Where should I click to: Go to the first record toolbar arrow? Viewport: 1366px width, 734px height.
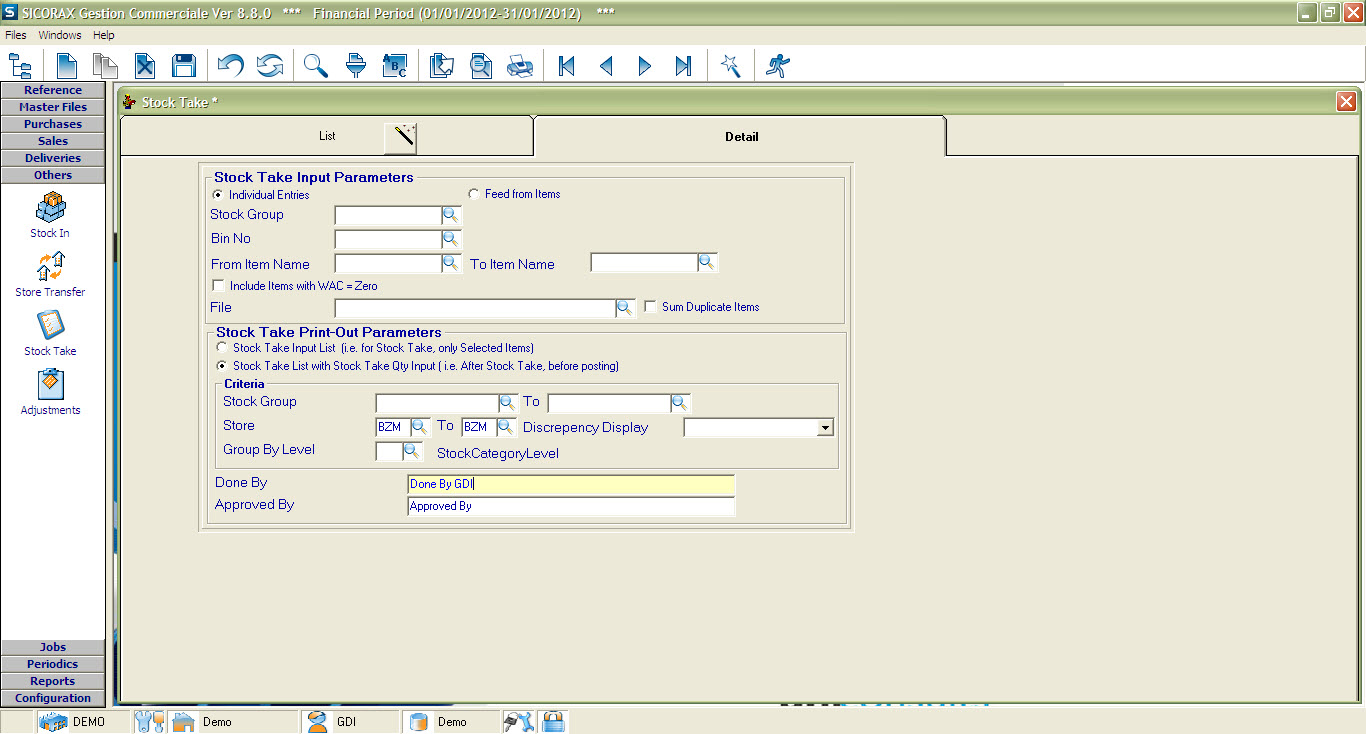click(567, 66)
